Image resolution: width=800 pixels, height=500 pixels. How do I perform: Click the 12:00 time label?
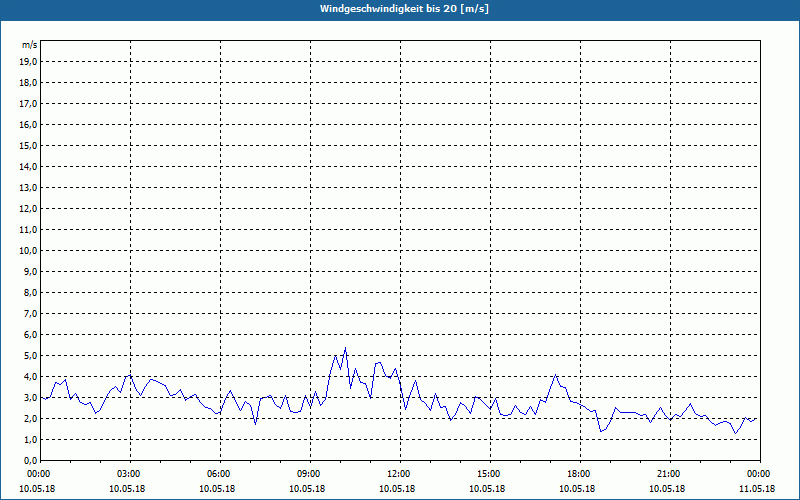click(x=399, y=474)
